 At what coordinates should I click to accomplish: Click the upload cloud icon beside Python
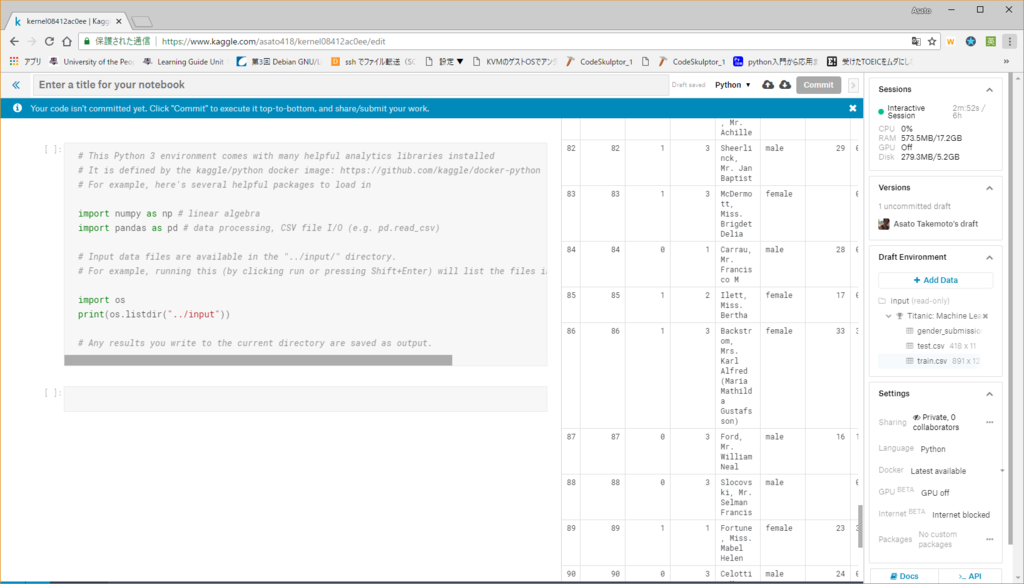click(x=768, y=85)
